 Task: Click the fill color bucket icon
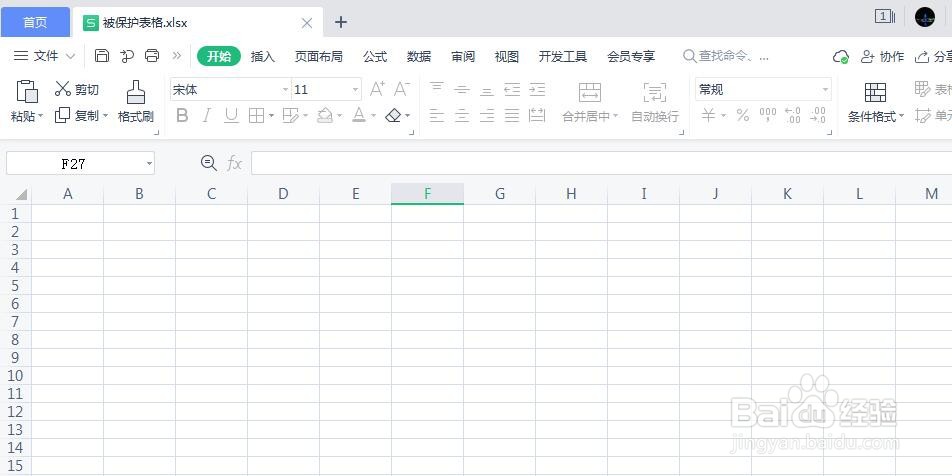coord(325,115)
